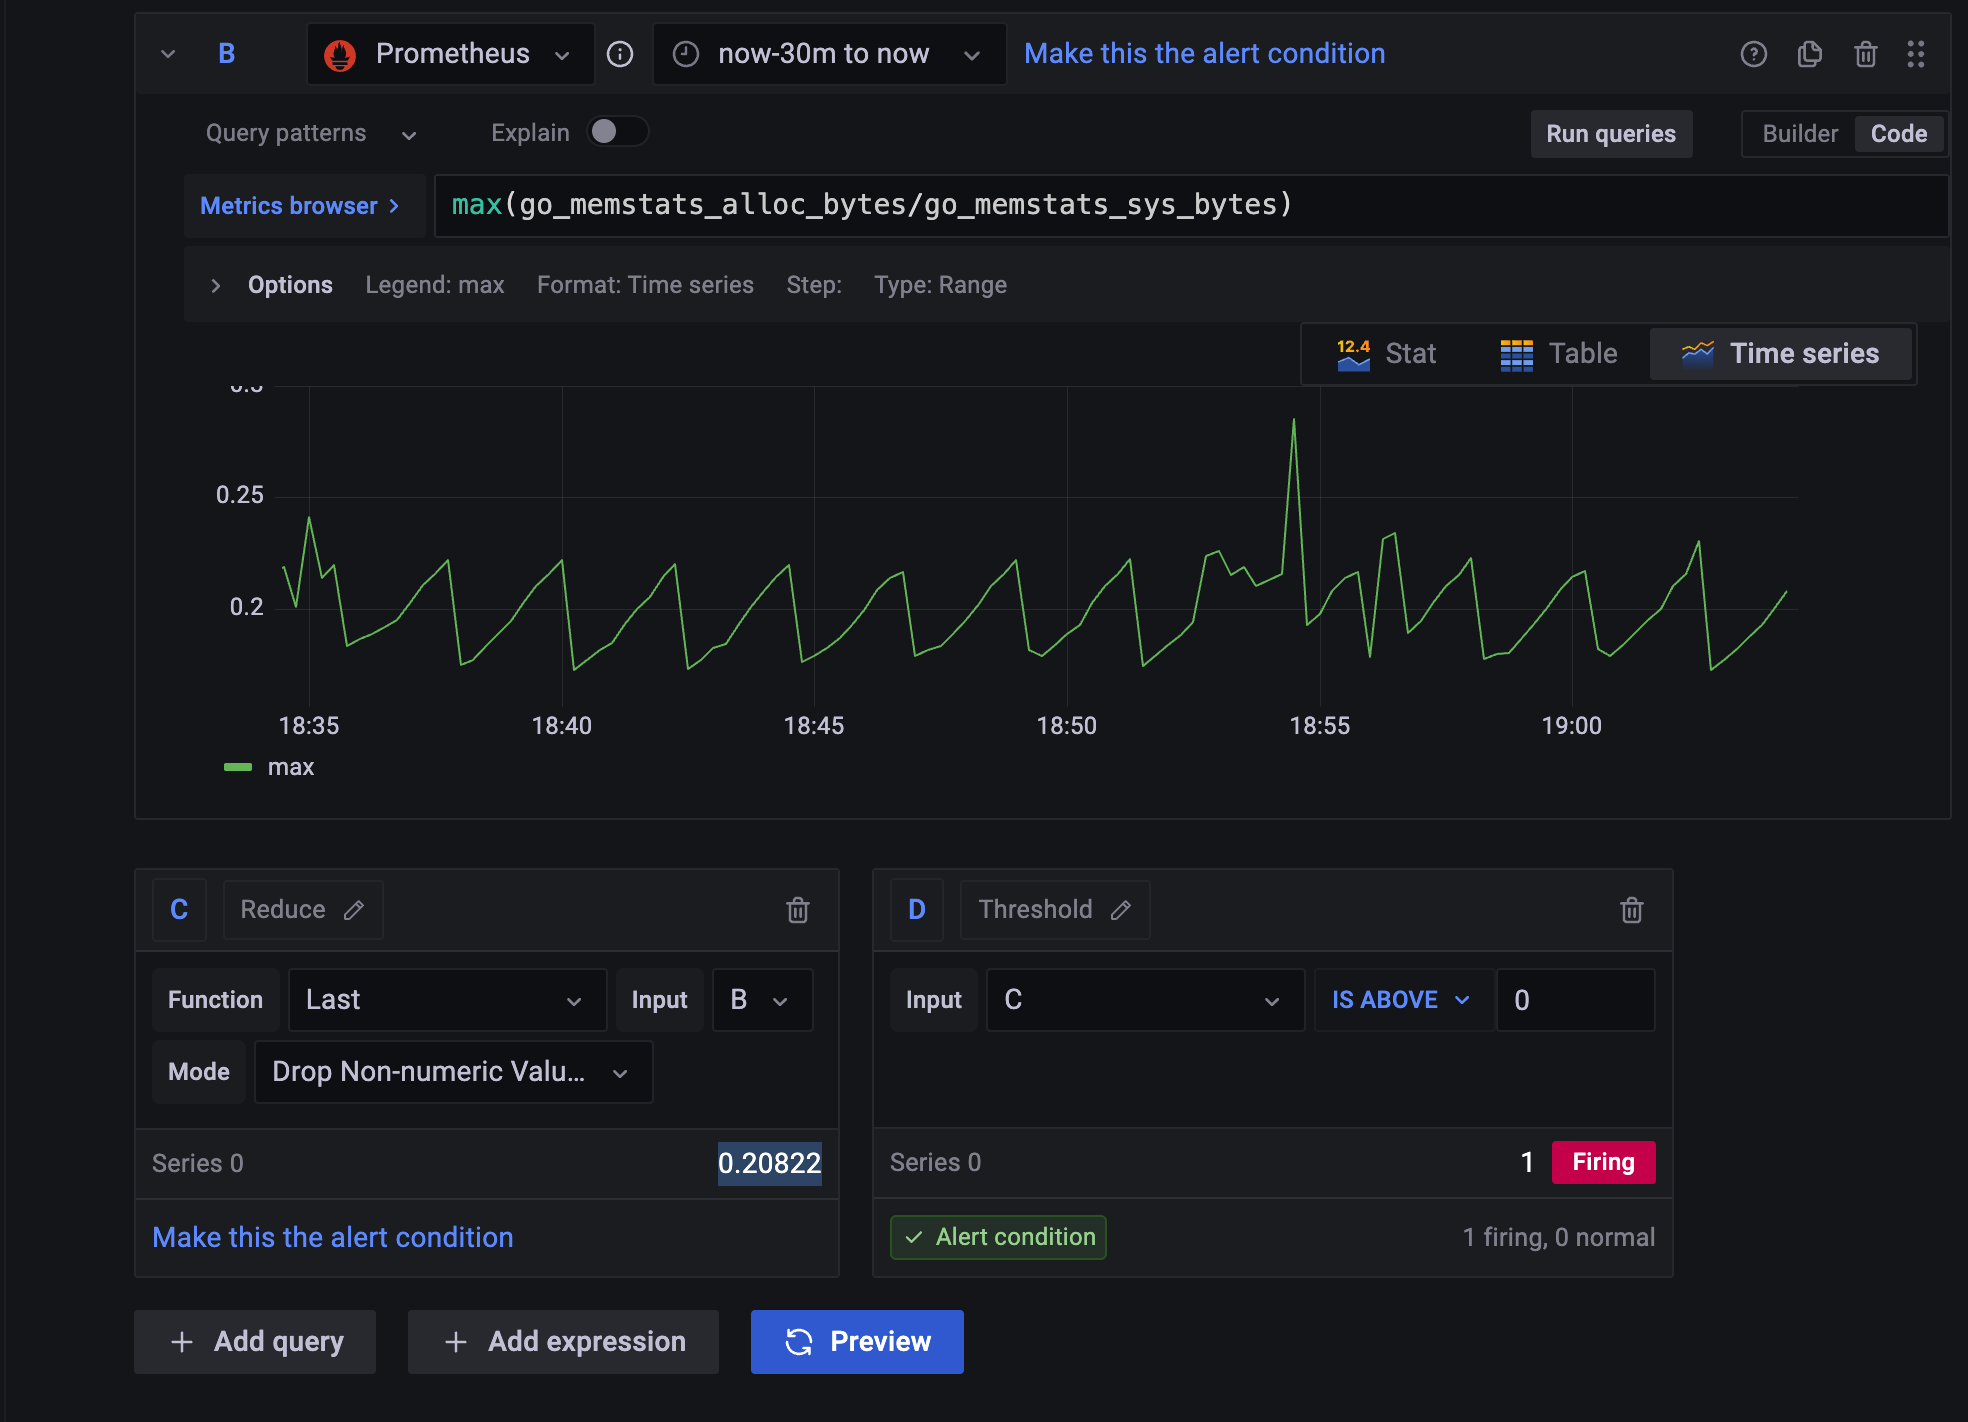Delete the Reduce expression C
Viewport: 1968px width, 1422px height.
(797, 910)
